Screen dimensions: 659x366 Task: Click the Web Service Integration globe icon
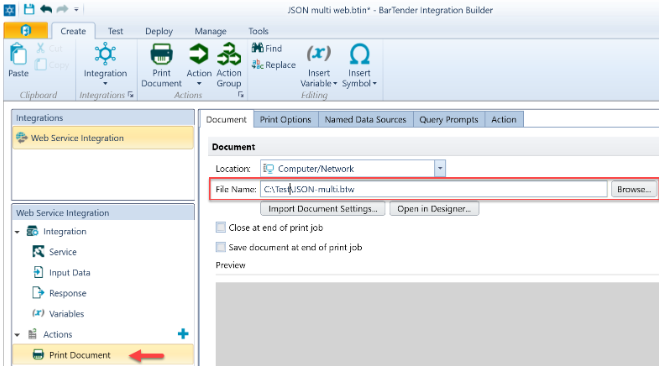click(x=21, y=137)
